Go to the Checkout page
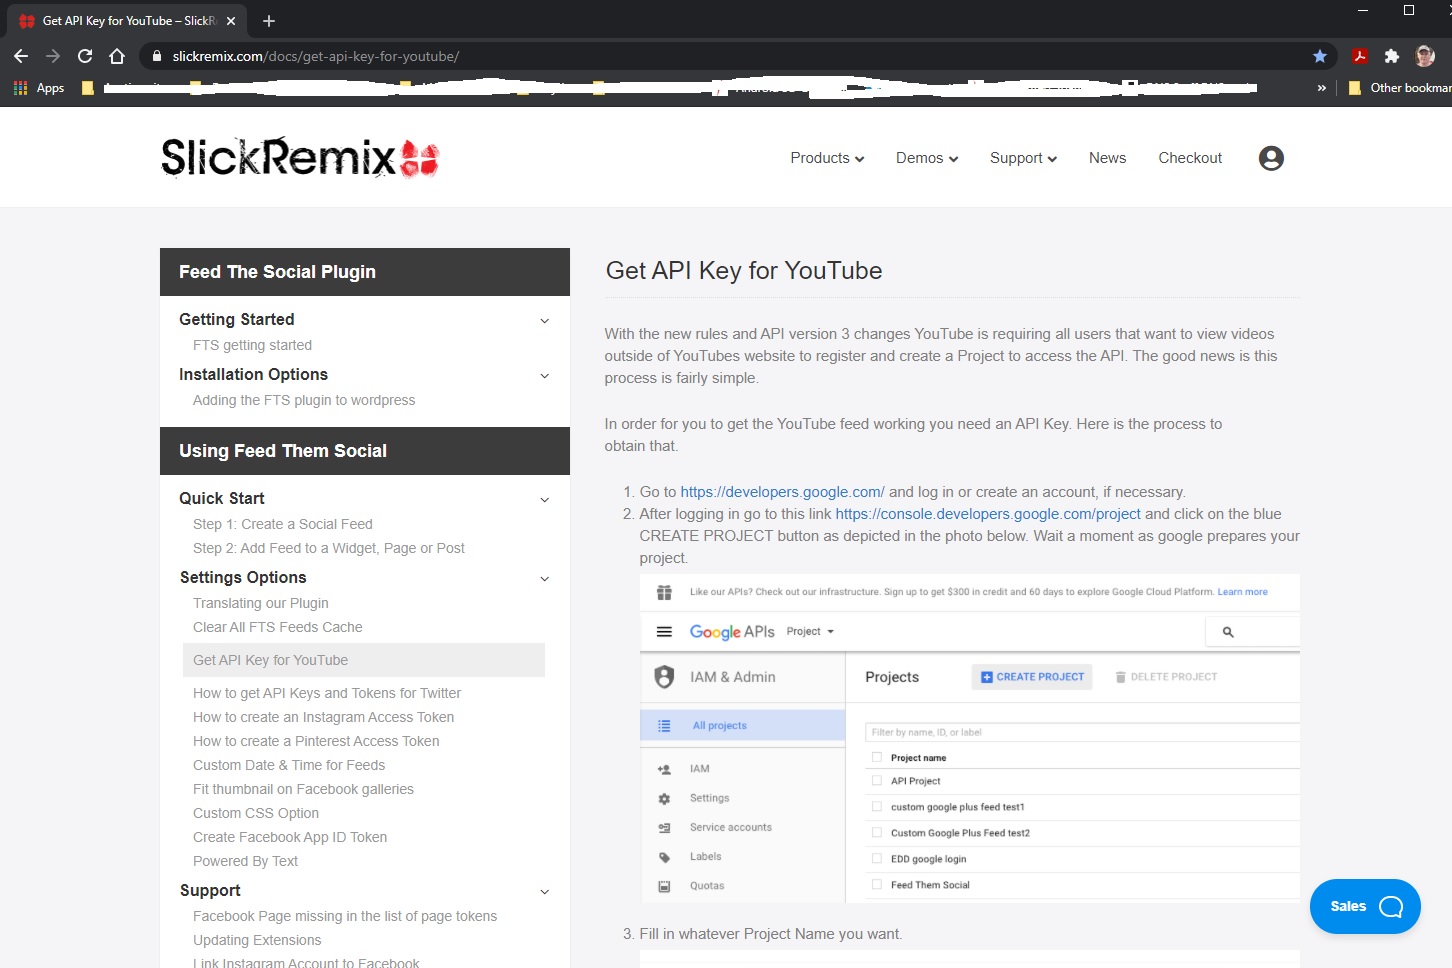The width and height of the screenshot is (1452, 968). tap(1190, 158)
